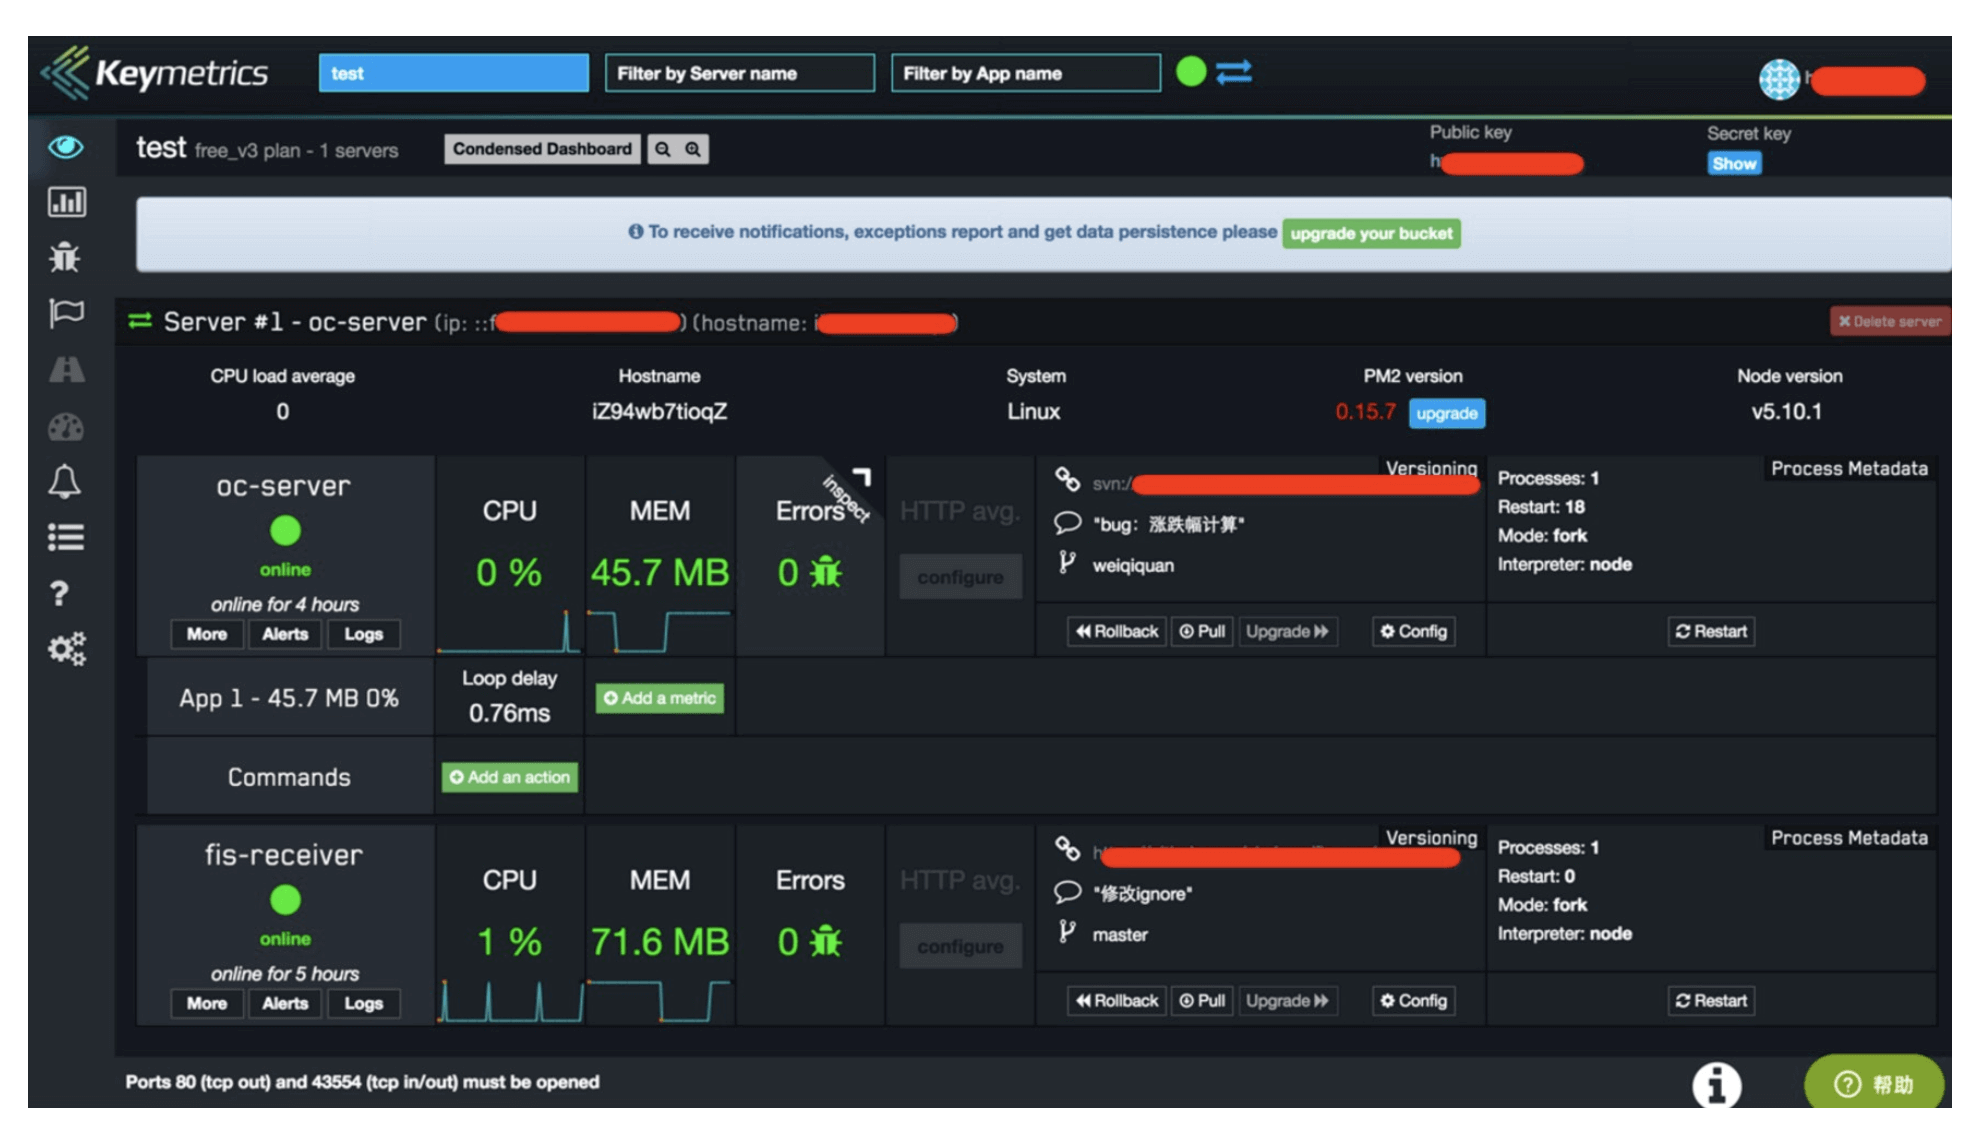Open the bell notifications sidebar icon
This screenshot has height=1124, width=1972.
(65, 482)
